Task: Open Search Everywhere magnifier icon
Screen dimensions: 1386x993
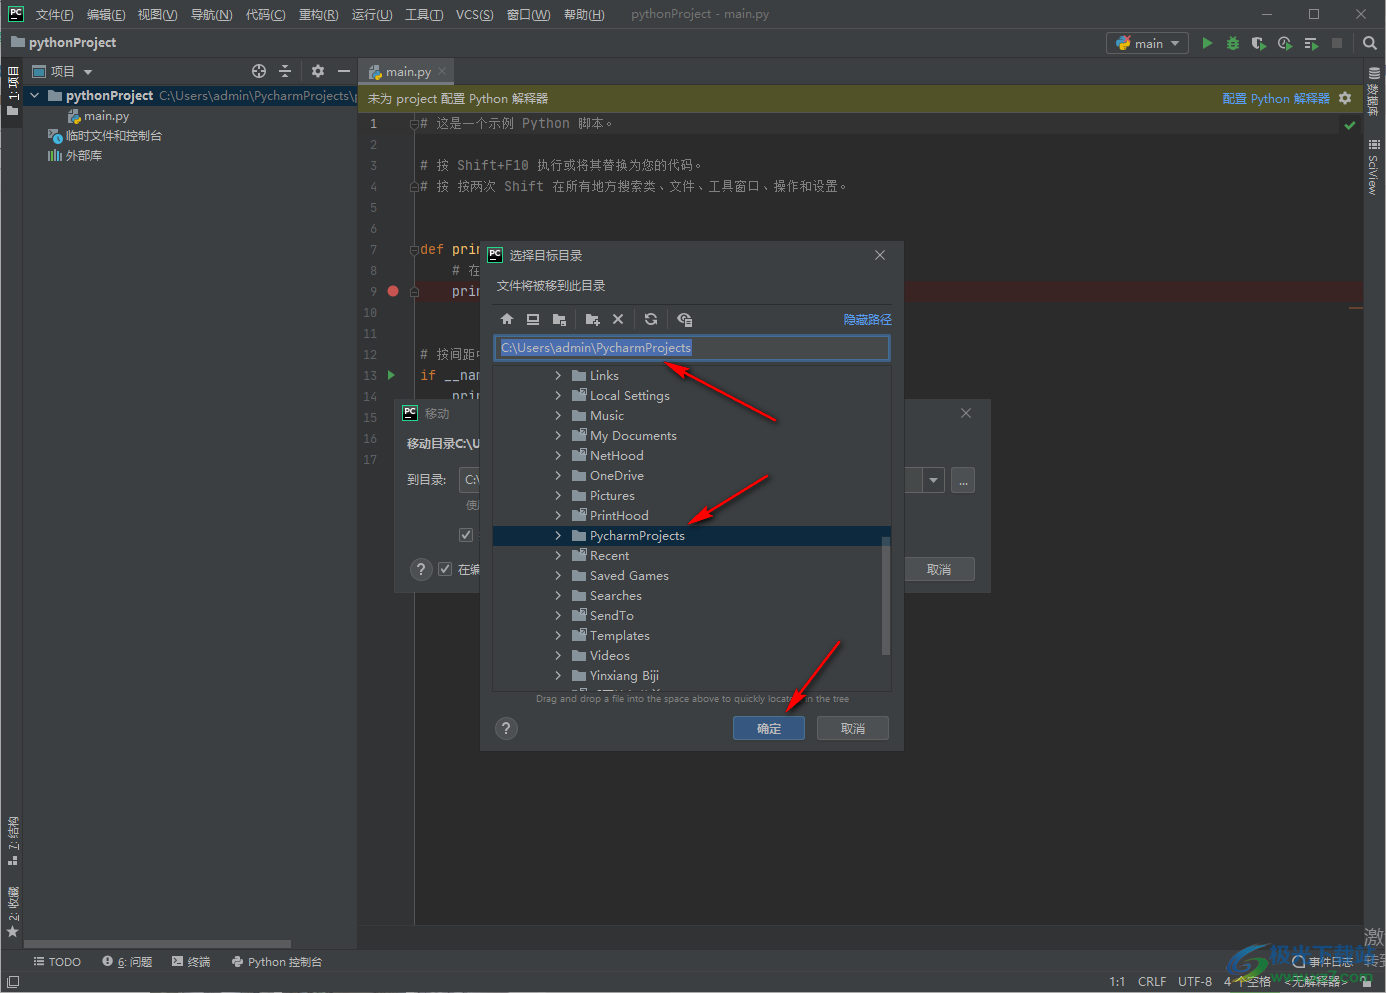Action: point(1370,43)
